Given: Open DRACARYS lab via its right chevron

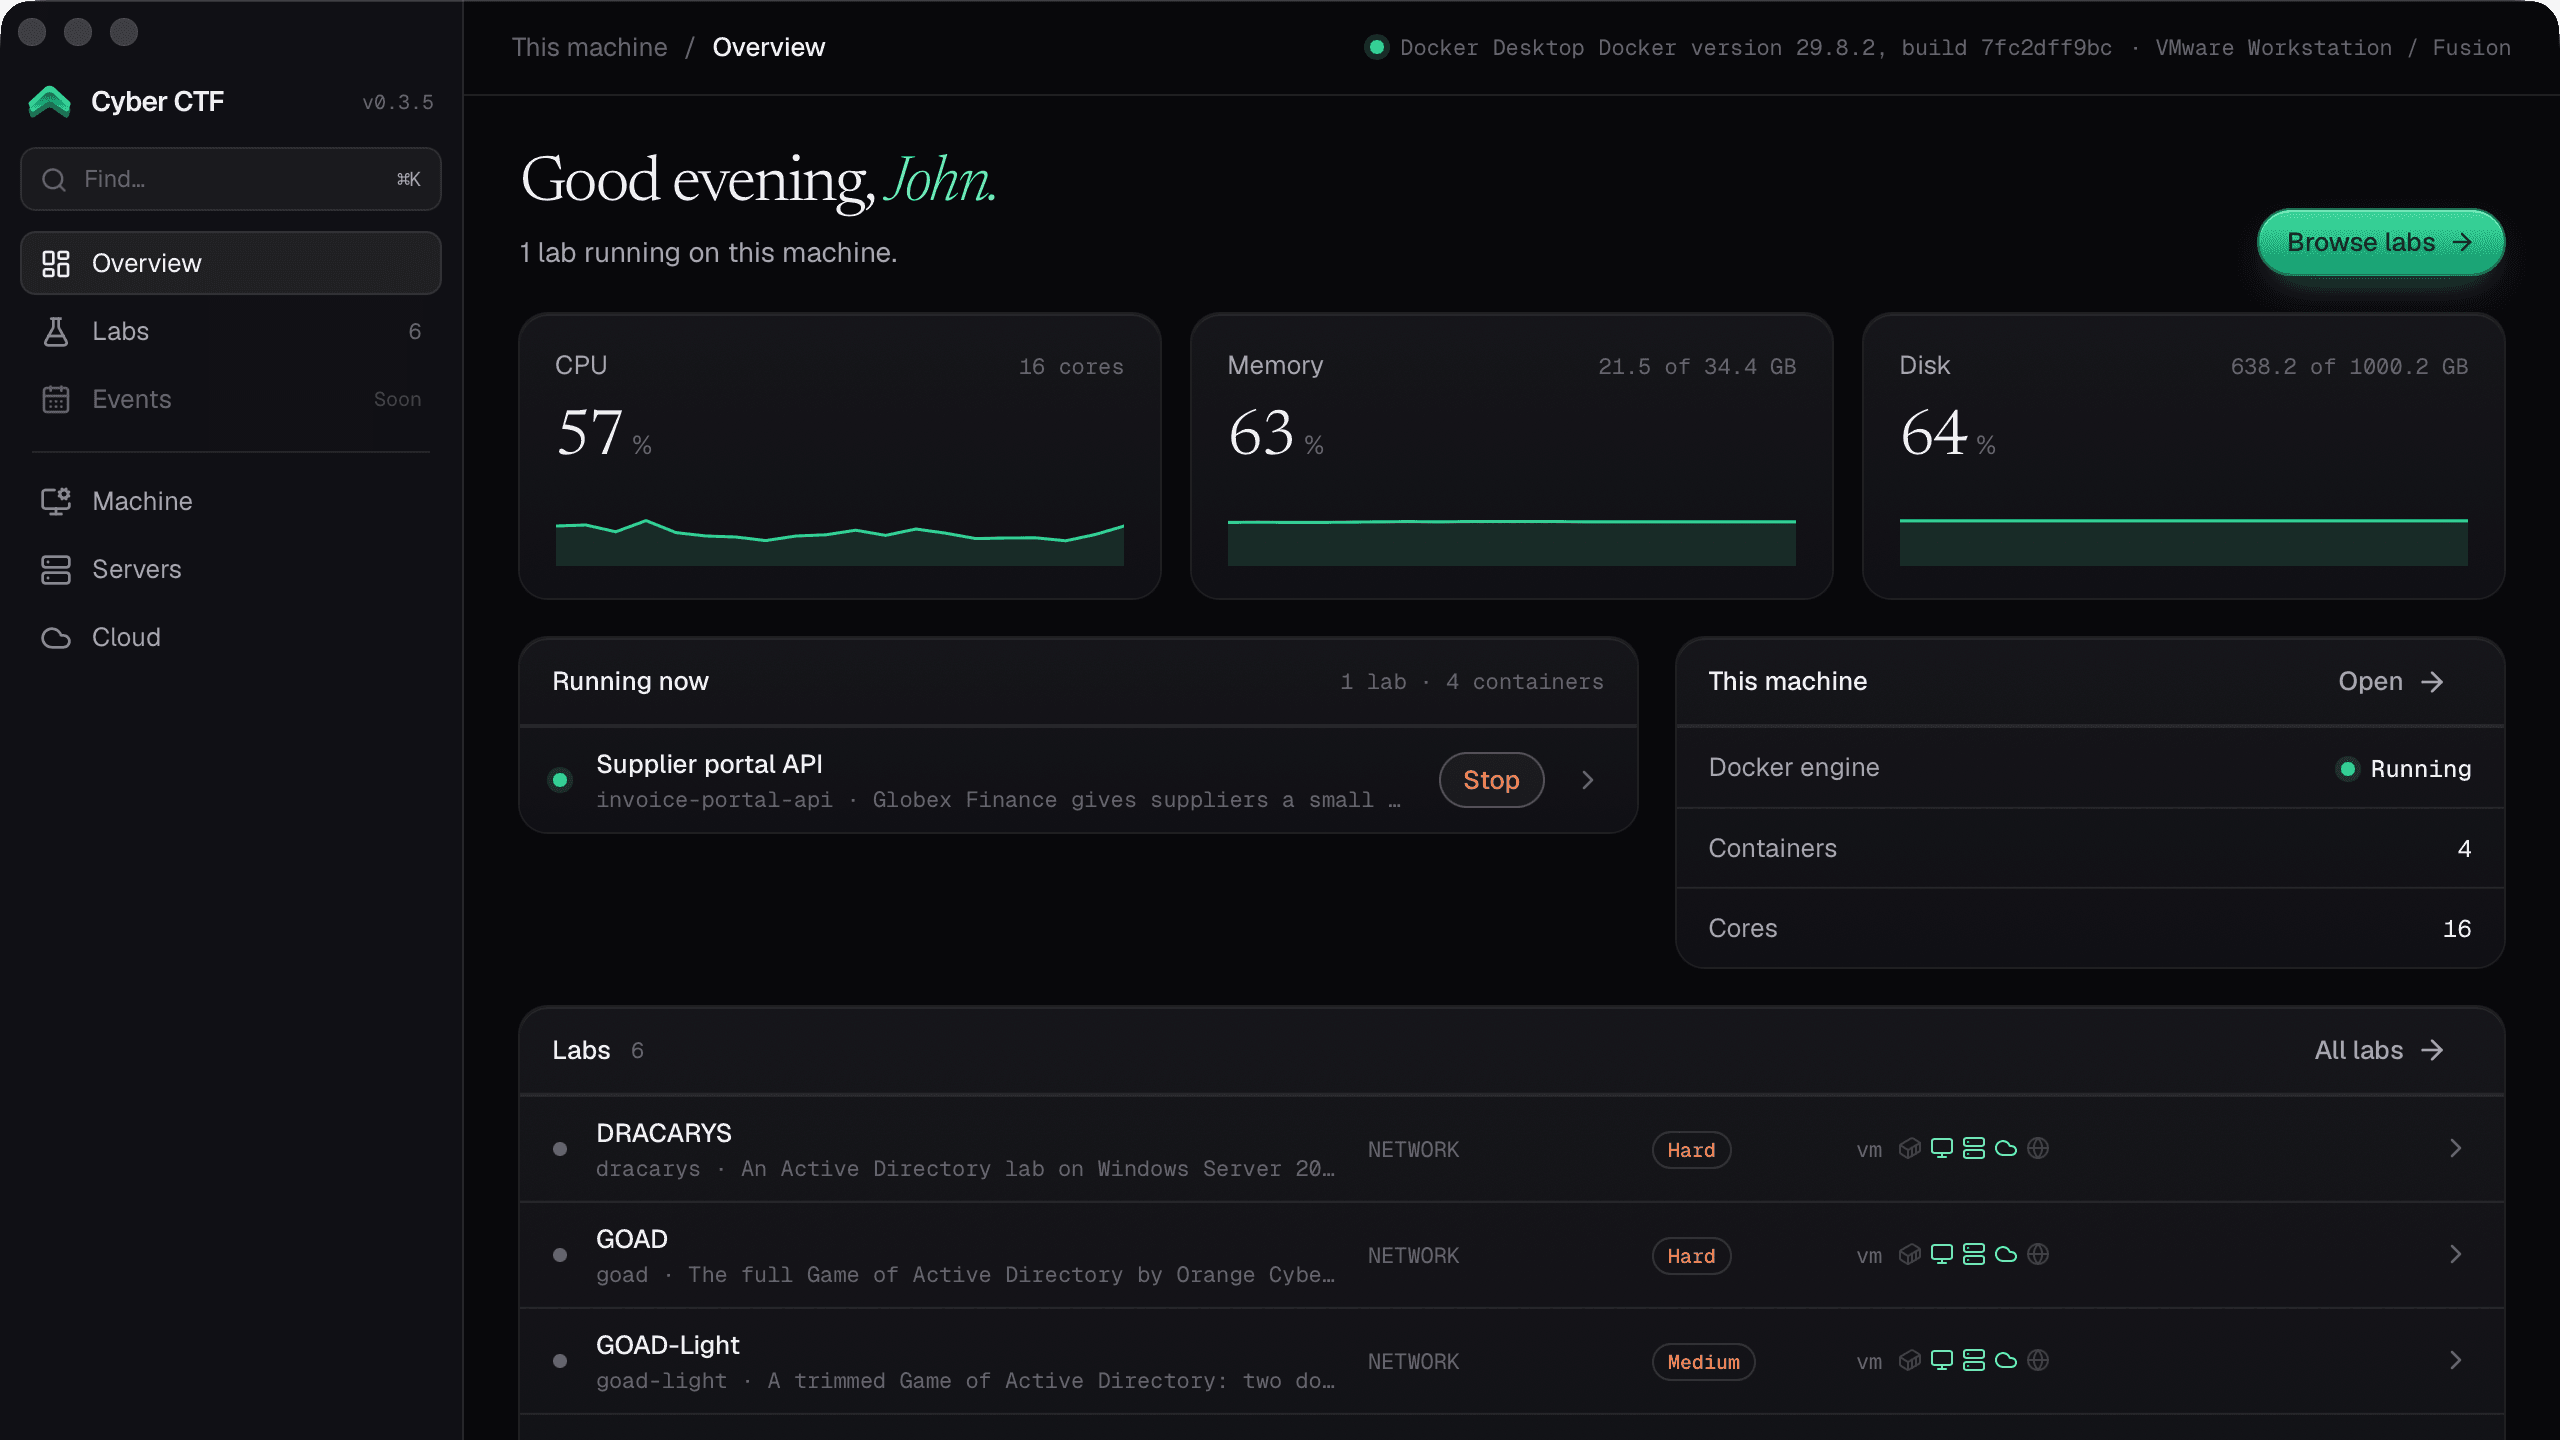Looking at the screenshot, I should (2455, 1148).
